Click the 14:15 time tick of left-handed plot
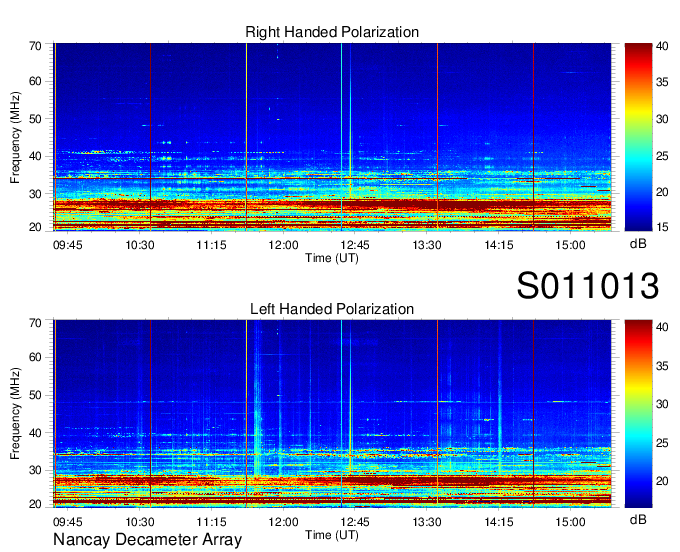The height and width of the screenshot is (552, 680). [499, 522]
